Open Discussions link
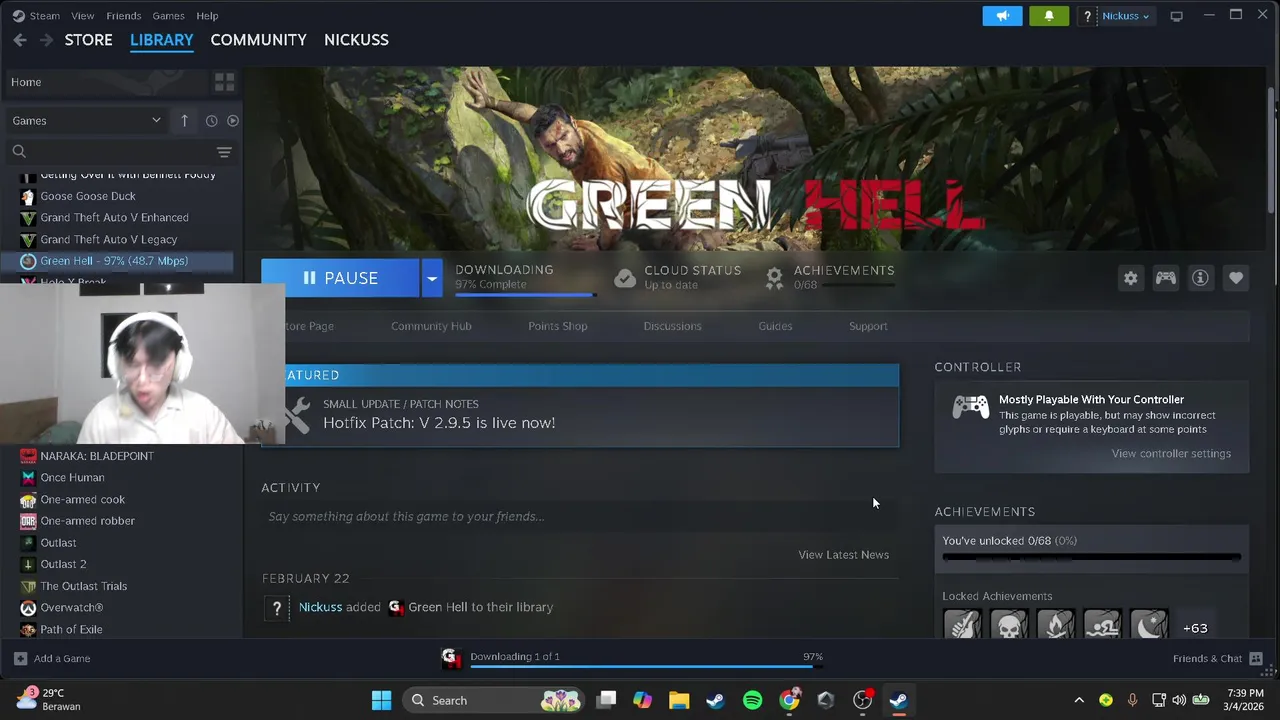Image resolution: width=1280 pixels, height=720 pixels. pos(672,326)
